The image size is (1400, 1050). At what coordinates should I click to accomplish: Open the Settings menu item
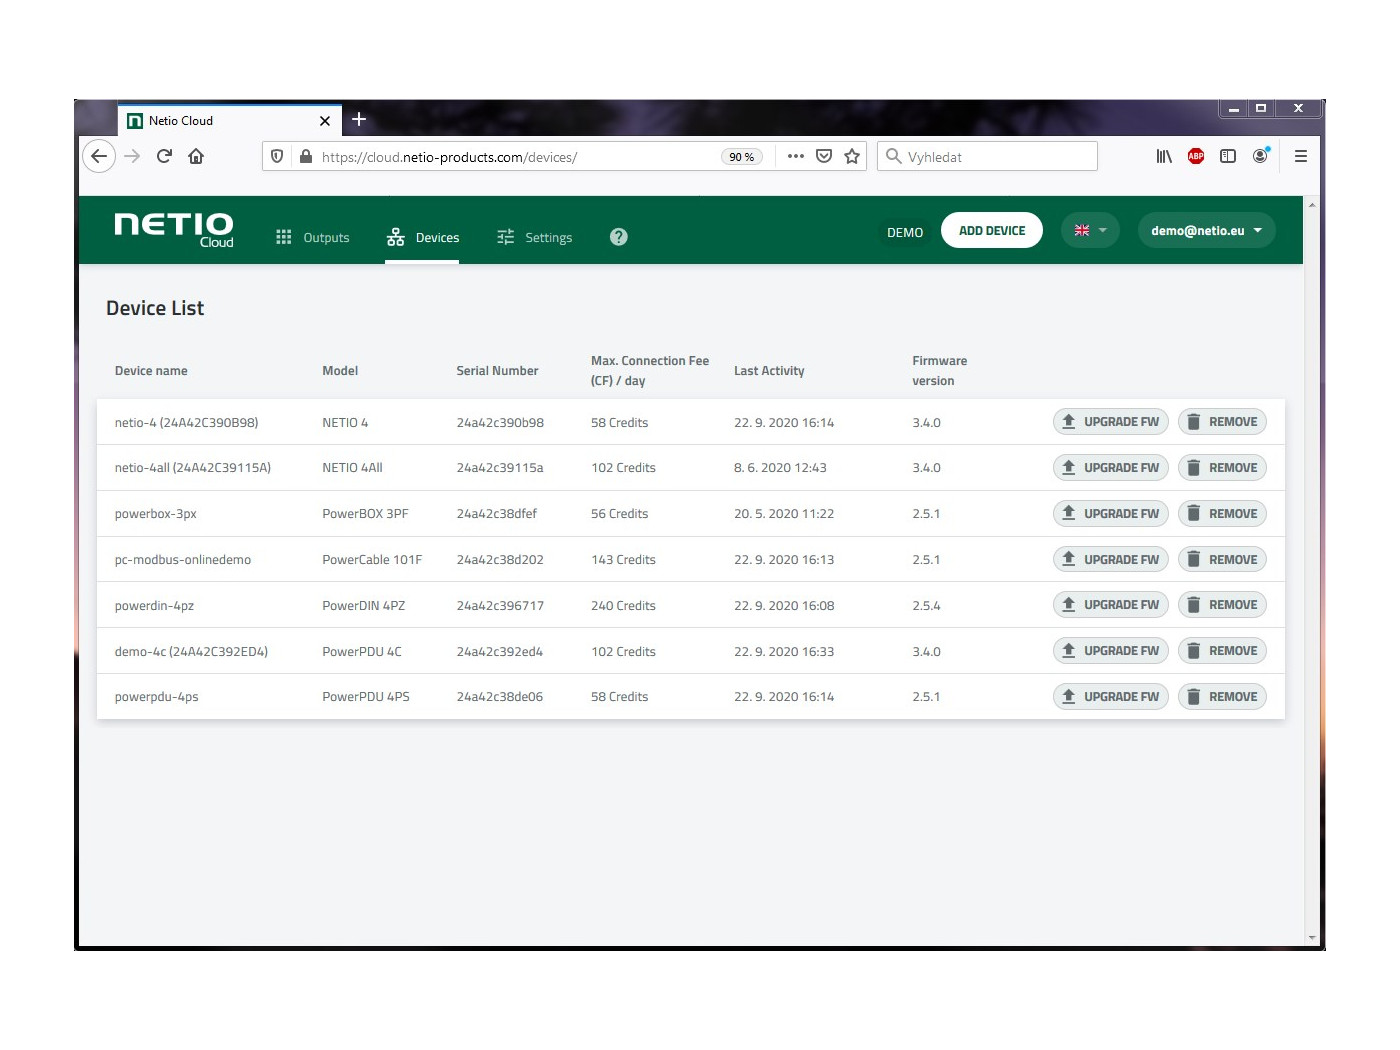click(535, 238)
